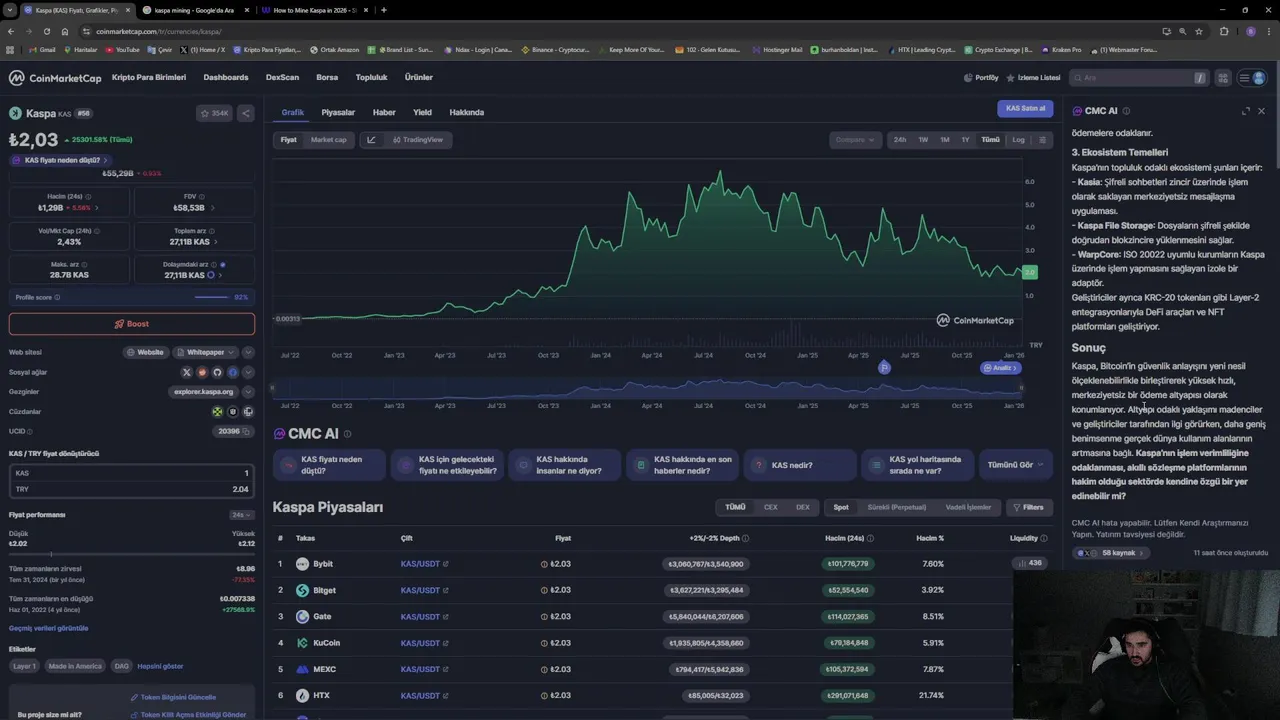Select Market cap chart mode
The width and height of the screenshot is (1280, 720).
(329, 140)
